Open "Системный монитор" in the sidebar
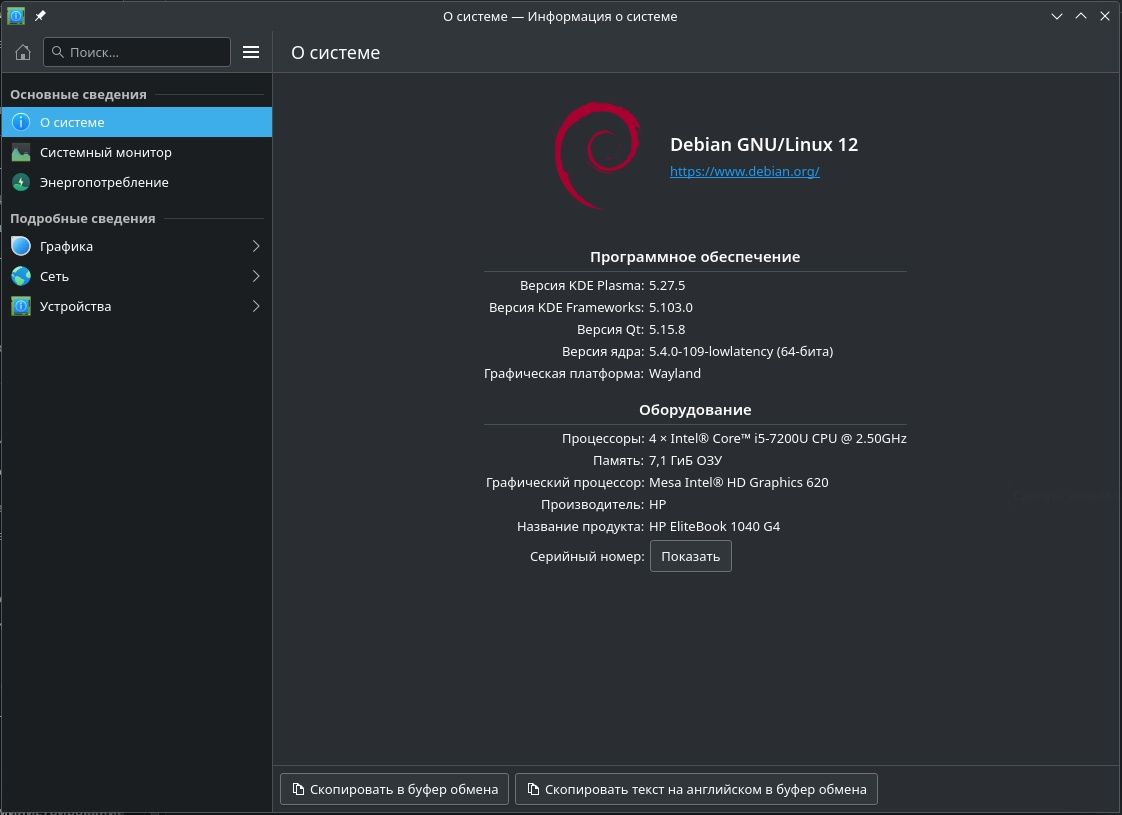The height and width of the screenshot is (815, 1122). (137, 152)
